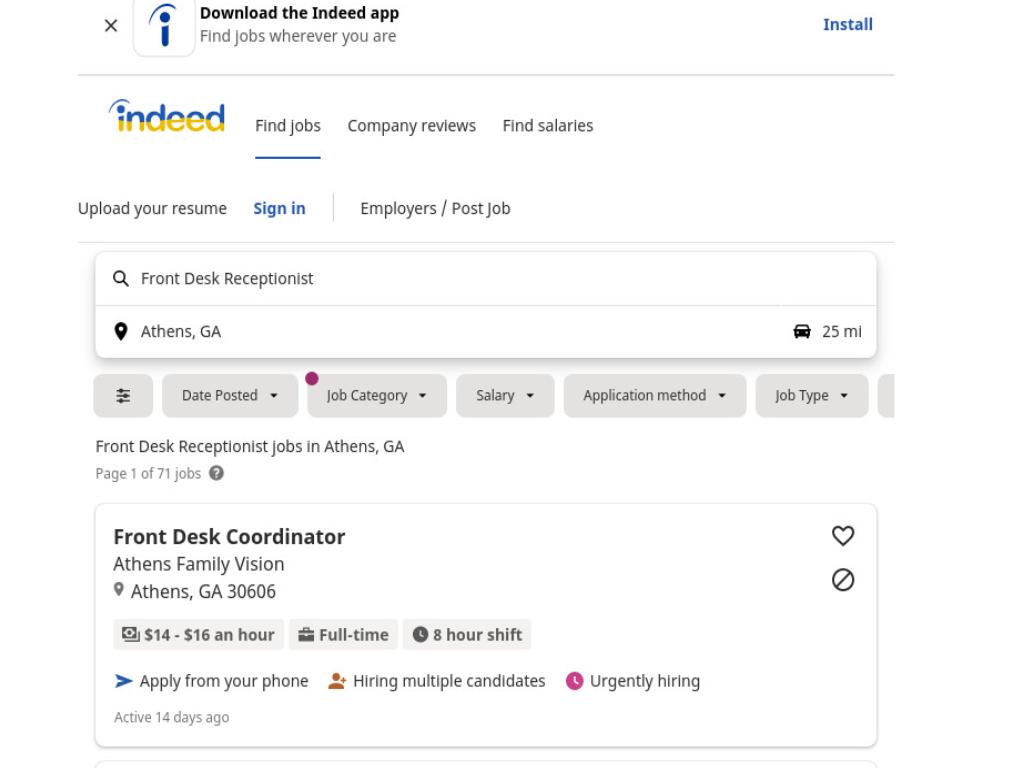Click the Indeed app icon in banner
Screen dimensions: 1024x768
click(164, 27)
